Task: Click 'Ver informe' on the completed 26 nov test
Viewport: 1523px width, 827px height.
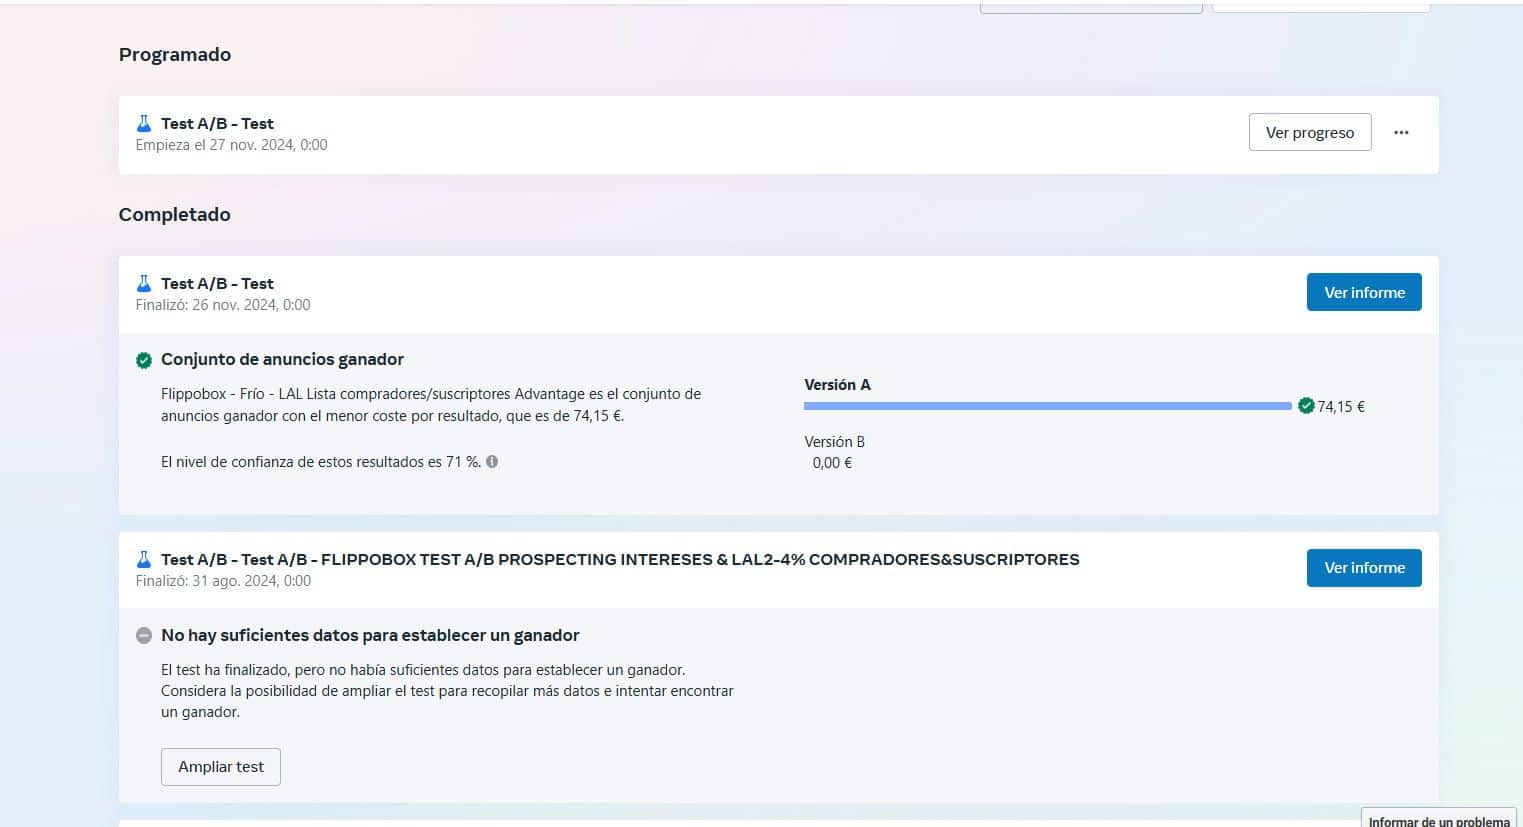Action: tap(1363, 292)
